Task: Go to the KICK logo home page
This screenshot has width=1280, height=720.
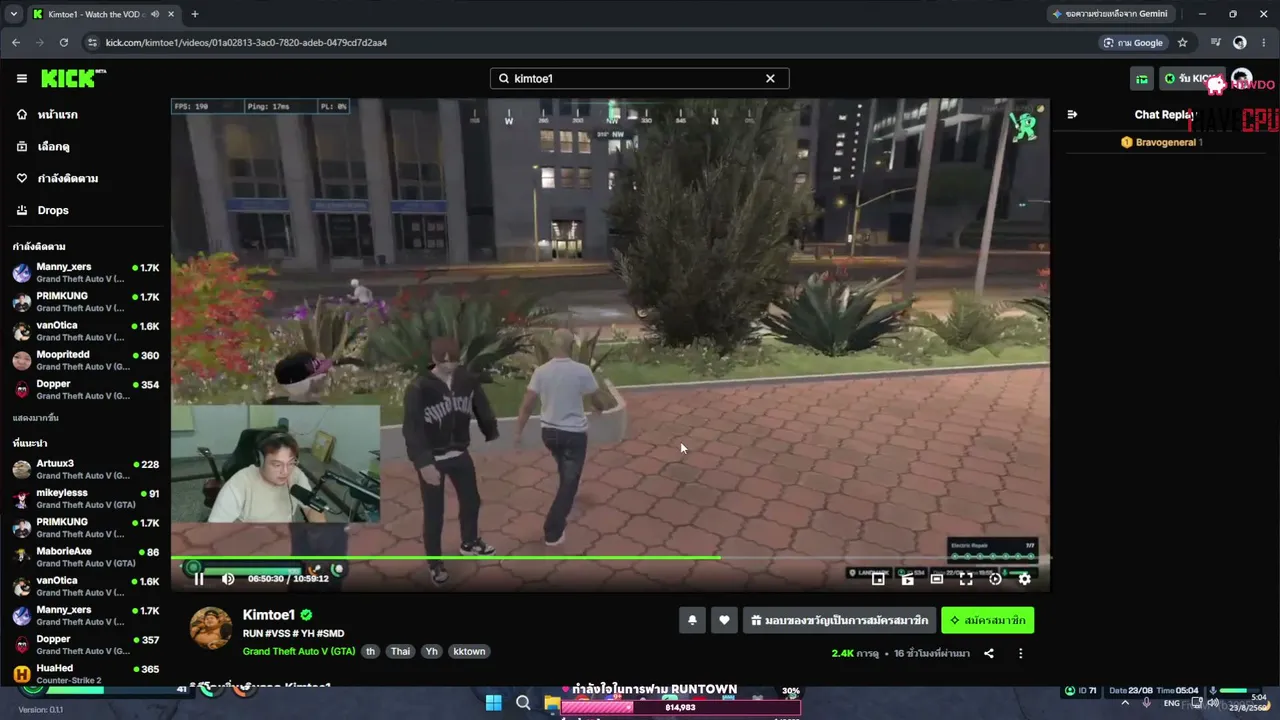Action: pos(73,78)
